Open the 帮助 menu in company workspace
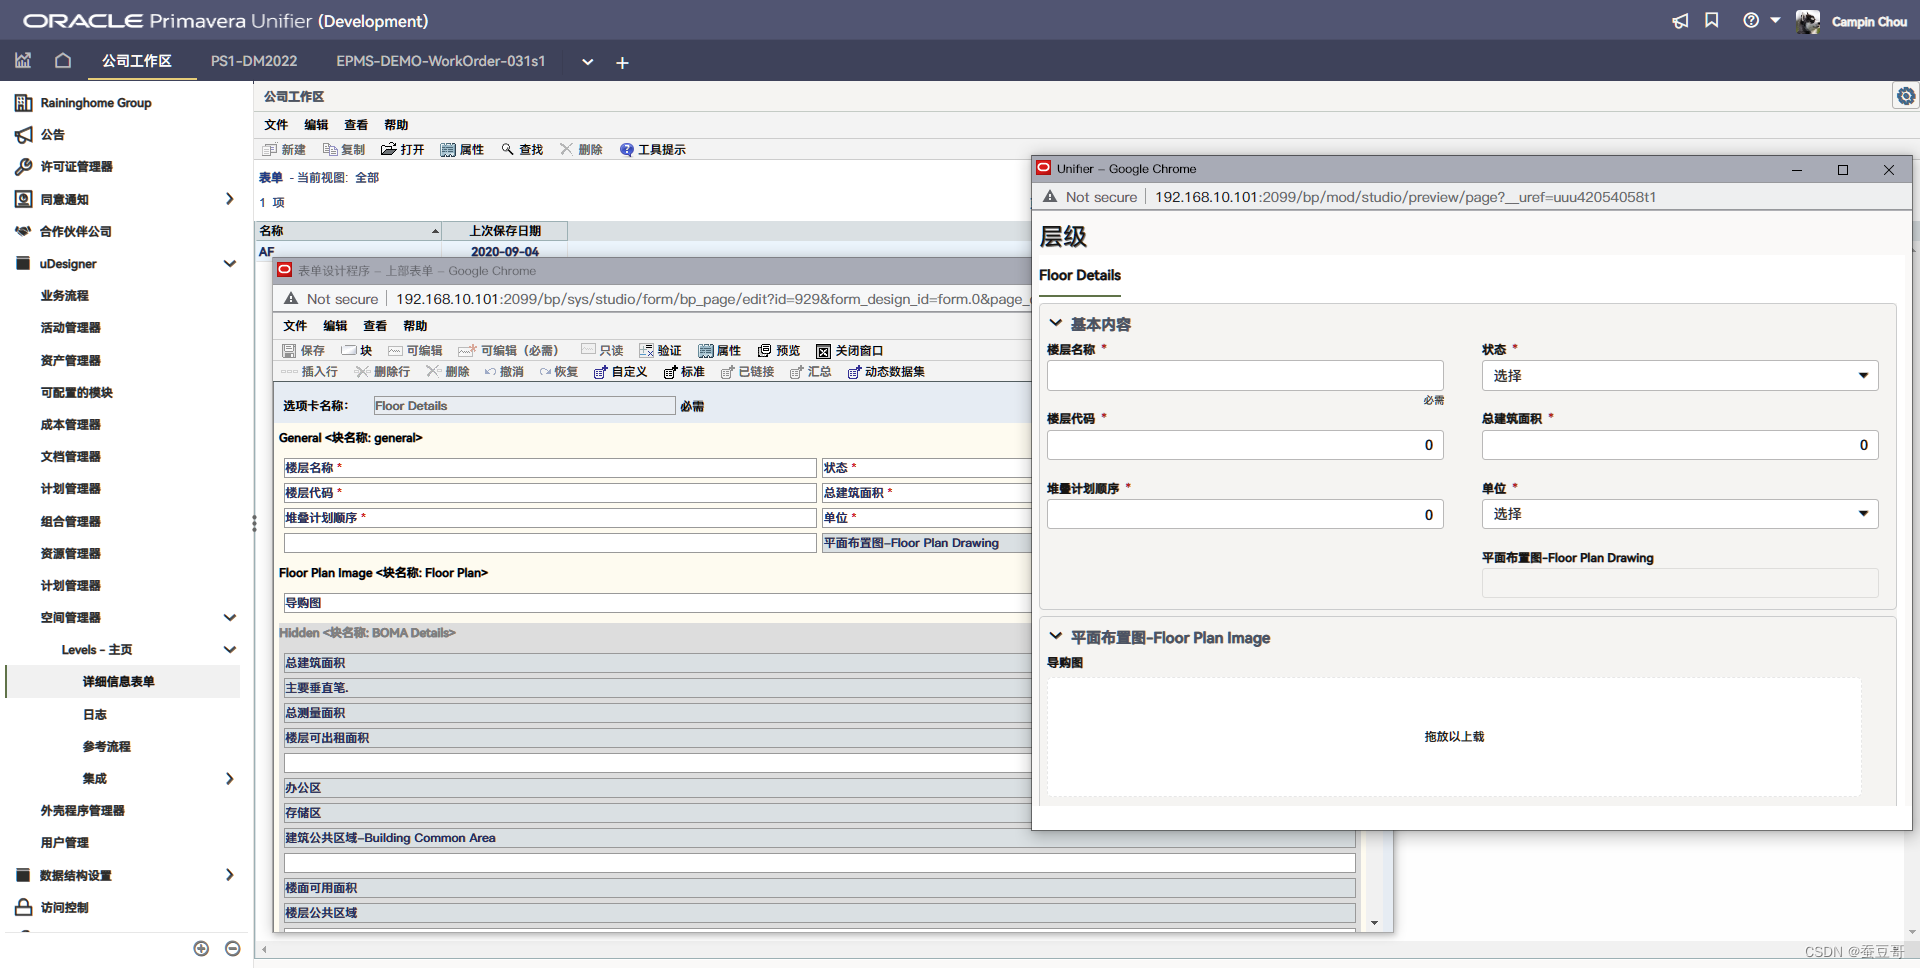Screen dimensions: 1920x968 tap(396, 125)
